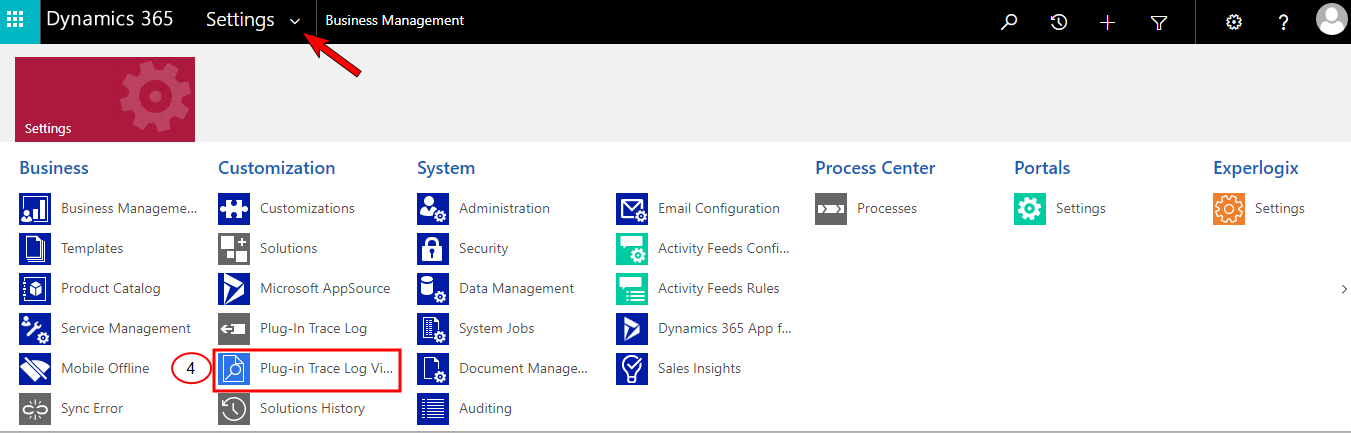Open Data Management
This screenshot has width=1351, height=433.
tap(516, 288)
